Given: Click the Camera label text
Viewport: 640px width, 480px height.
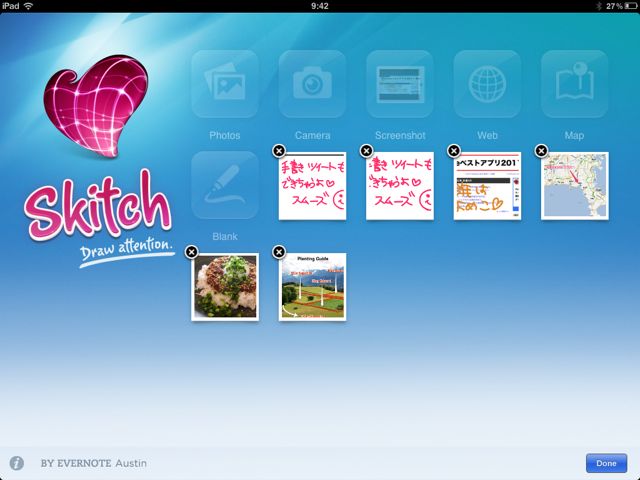Looking at the screenshot, I should [x=313, y=136].
